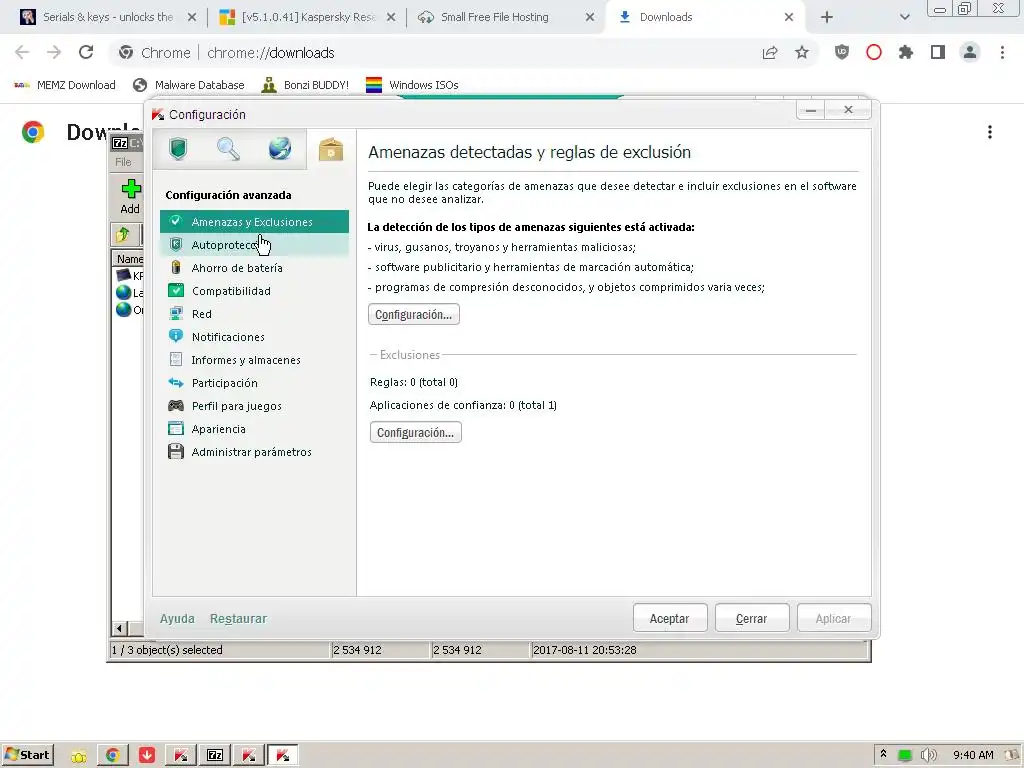This screenshot has height=768, width=1024.
Task: Click the Aceptar button
Action: (669, 618)
